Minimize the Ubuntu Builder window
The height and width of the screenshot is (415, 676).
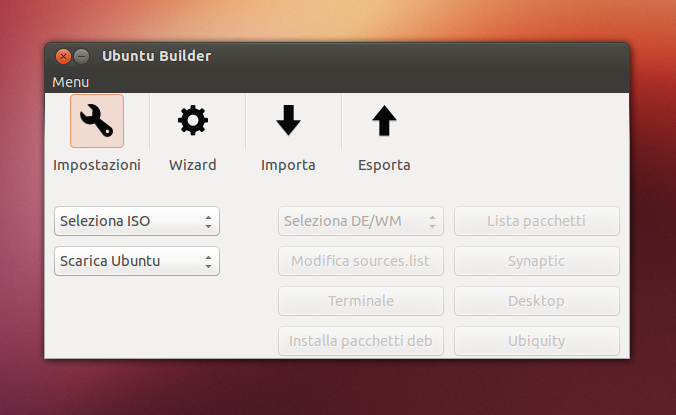pos(81,56)
